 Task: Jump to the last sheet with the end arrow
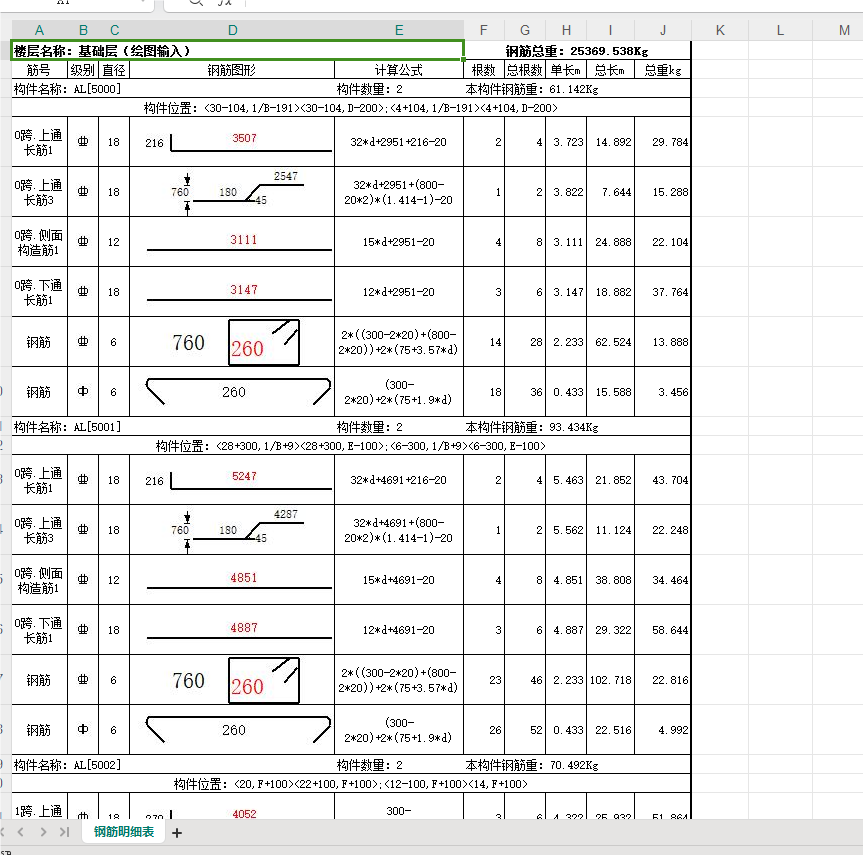[64, 832]
